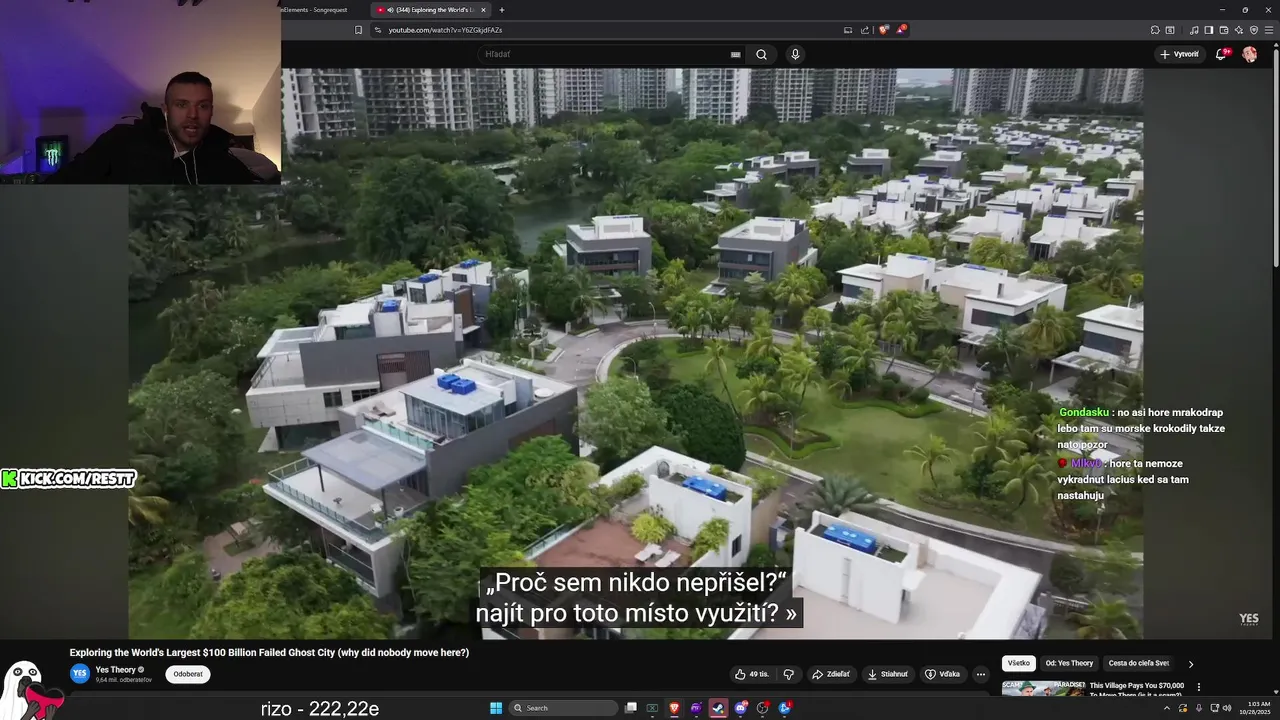Like the video with 49 tis. button
The height and width of the screenshot is (720, 1280).
click(x=752, y=674)
